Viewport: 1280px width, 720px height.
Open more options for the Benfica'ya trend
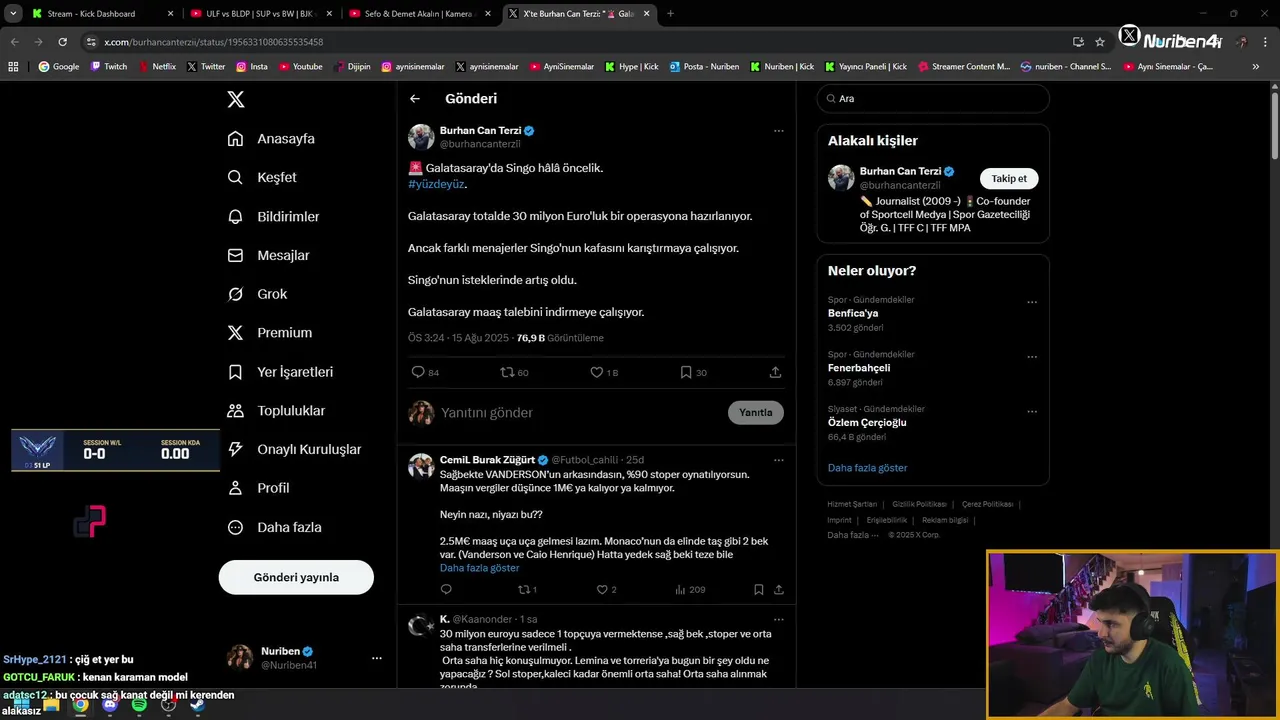[x=1032, y=302]
